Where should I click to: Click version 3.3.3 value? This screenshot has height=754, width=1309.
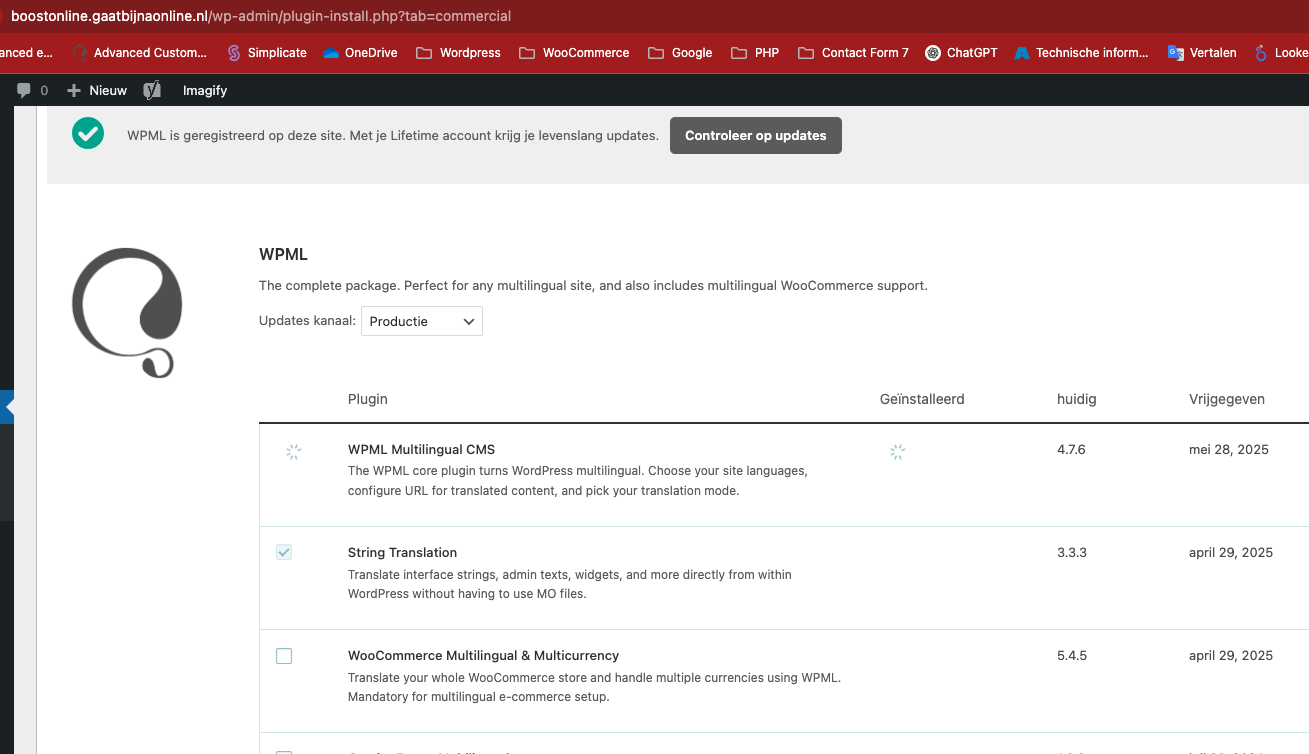click(1072, 552)
